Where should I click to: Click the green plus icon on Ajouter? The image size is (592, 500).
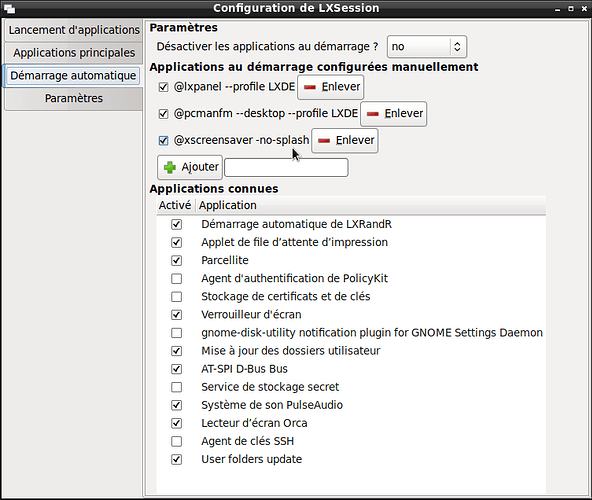(170, 167)
